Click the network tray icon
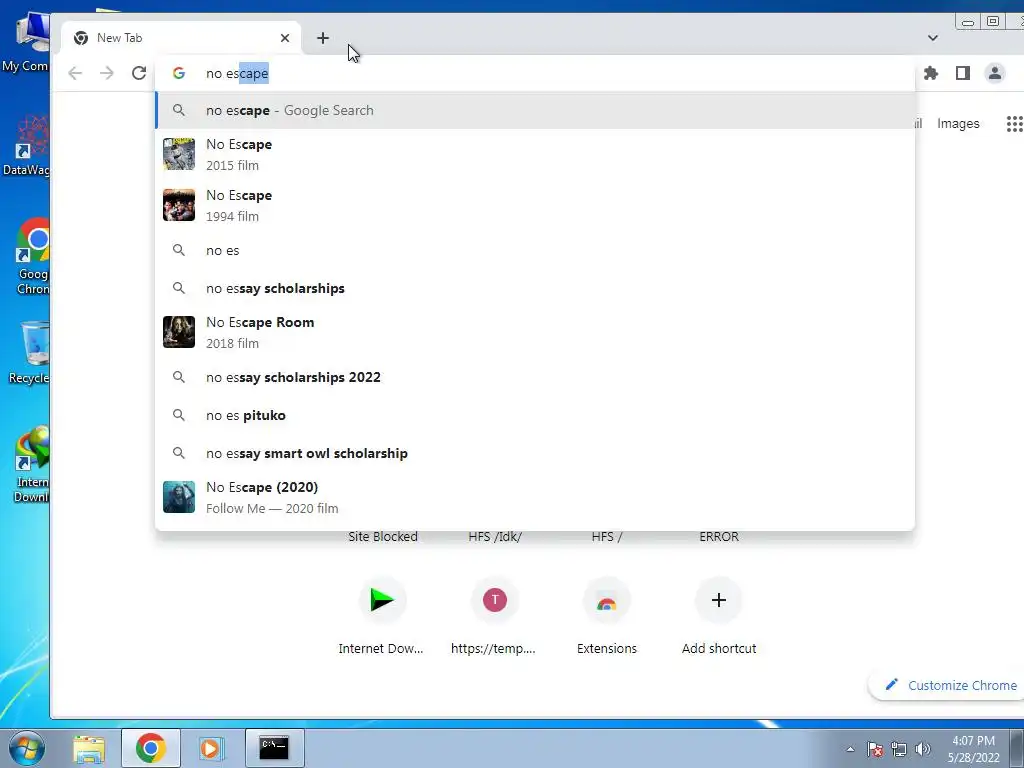Viewport: 1024px width, 768px height. (899, 749)
